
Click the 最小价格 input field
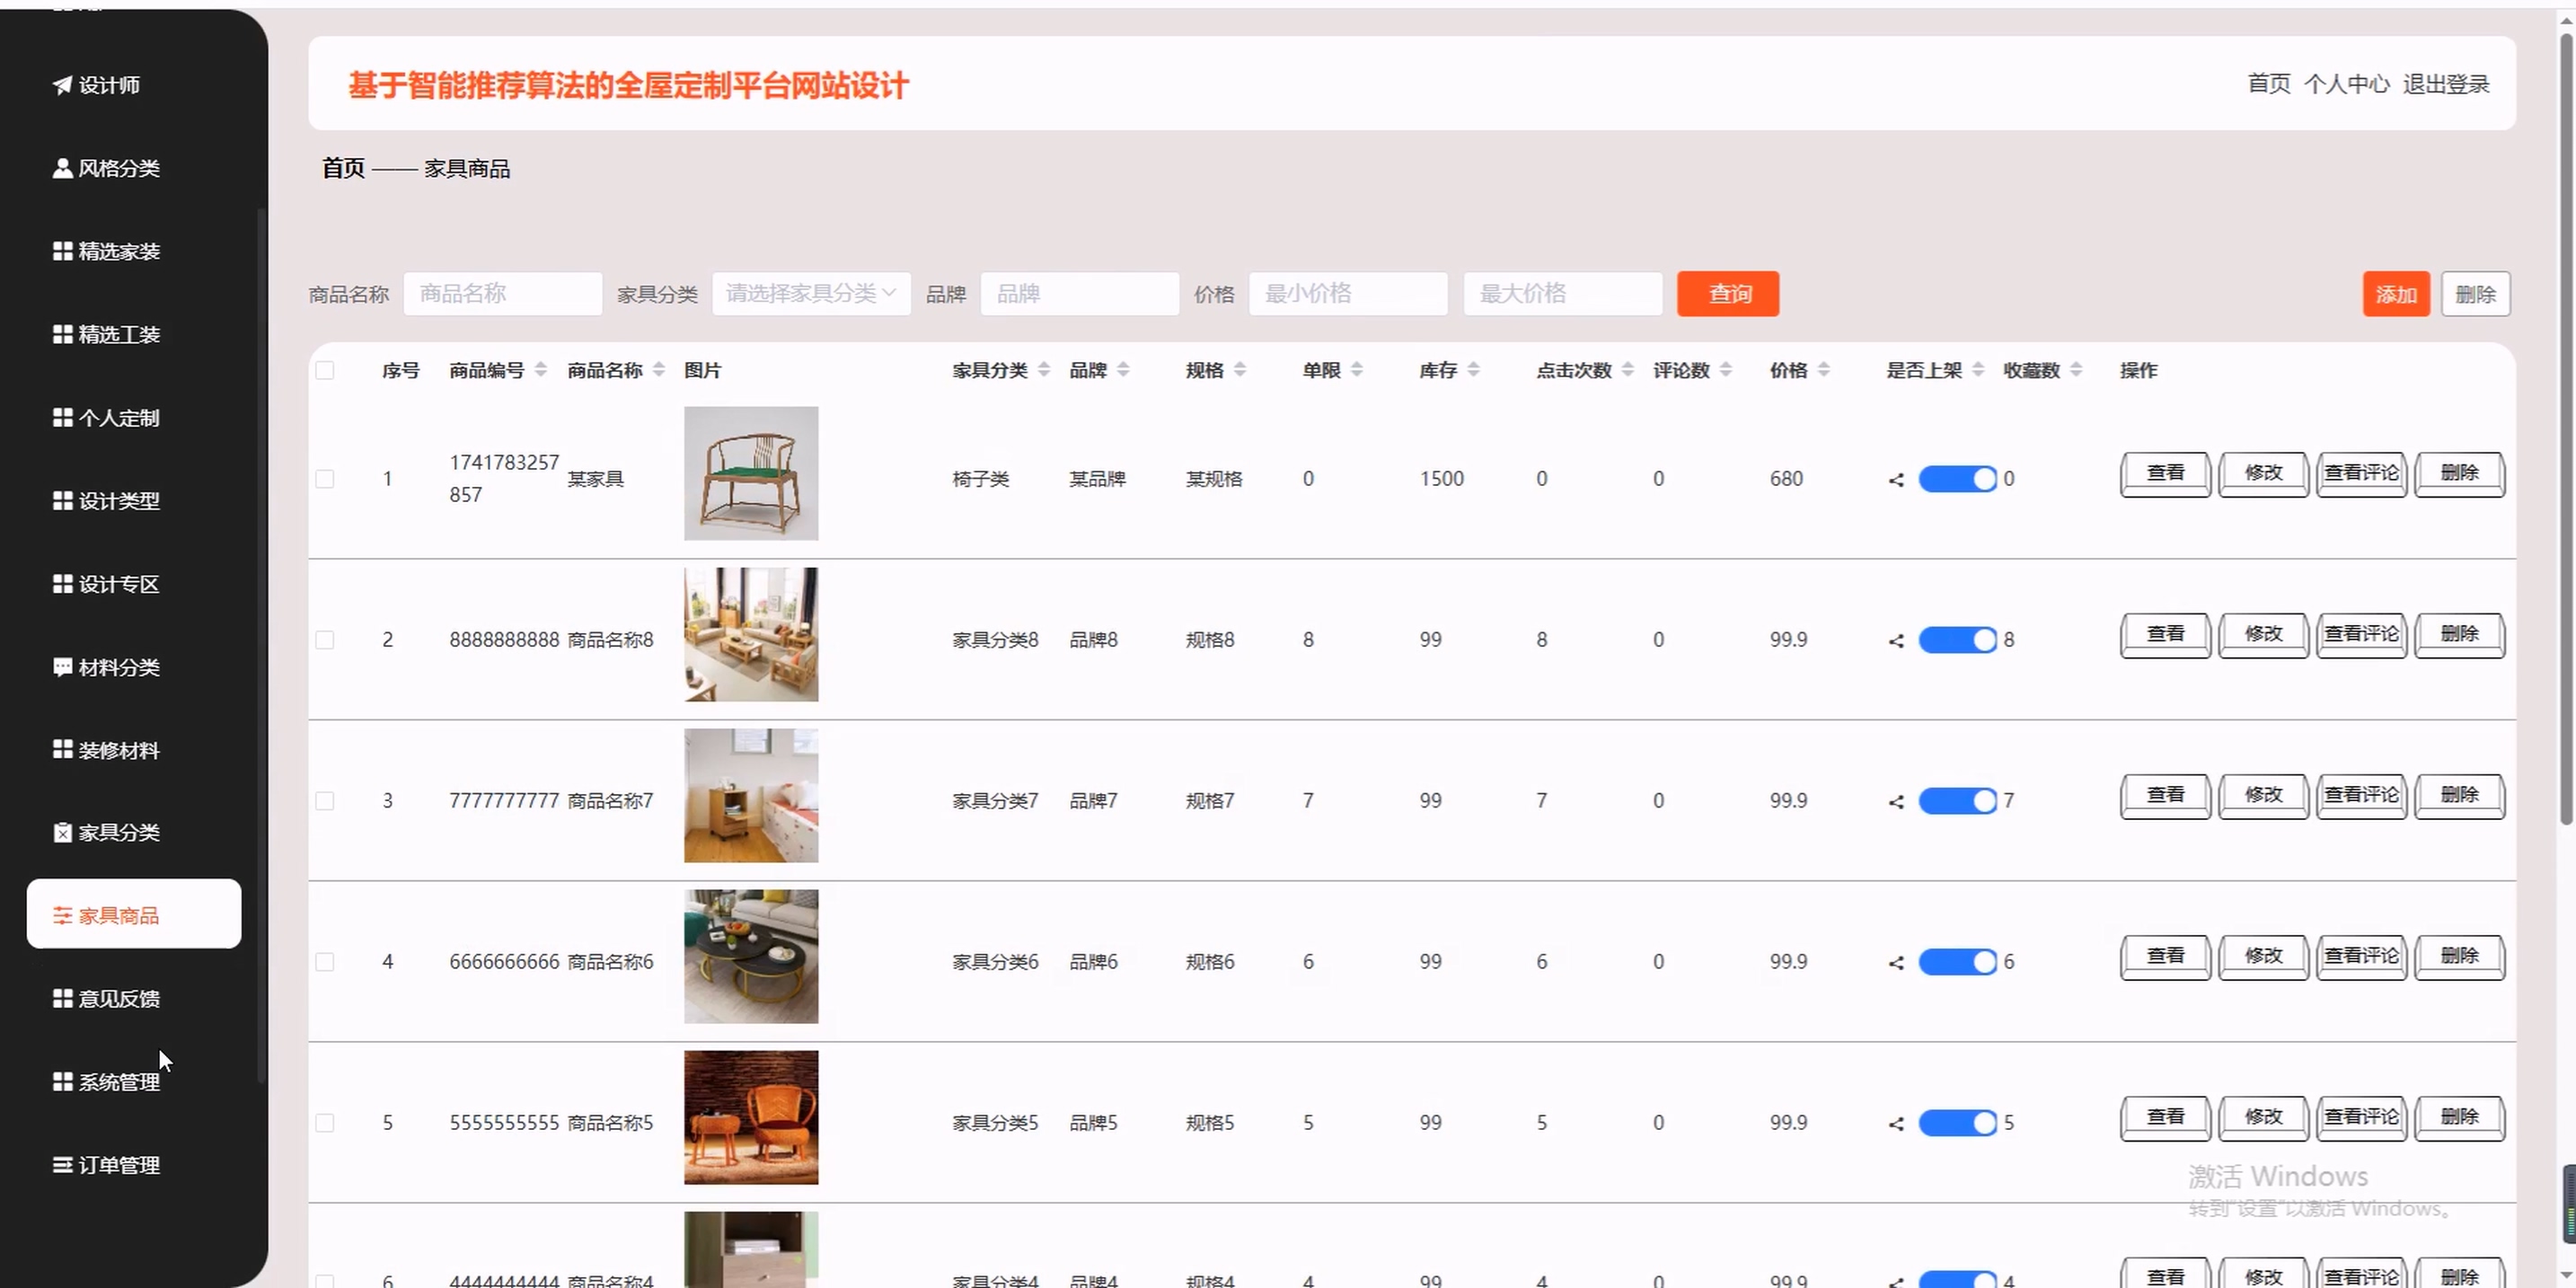pos(1347,294)
